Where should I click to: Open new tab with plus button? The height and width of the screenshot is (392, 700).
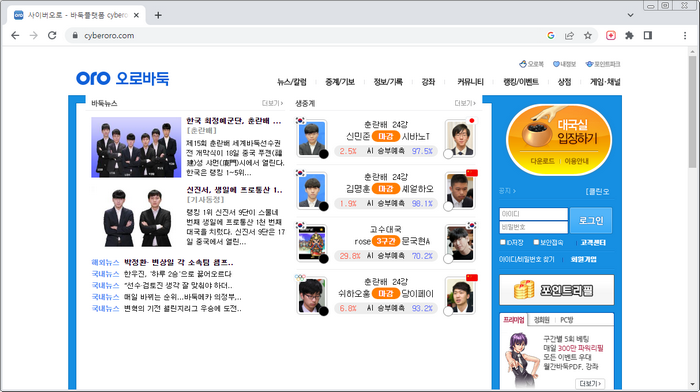158,15
